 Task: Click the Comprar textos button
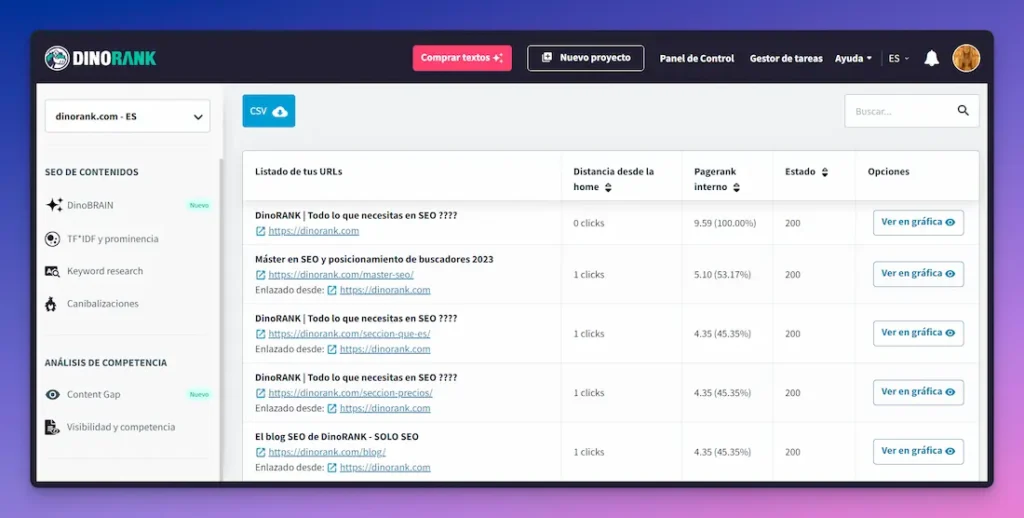pyautogui.click(x=462, y=58)
